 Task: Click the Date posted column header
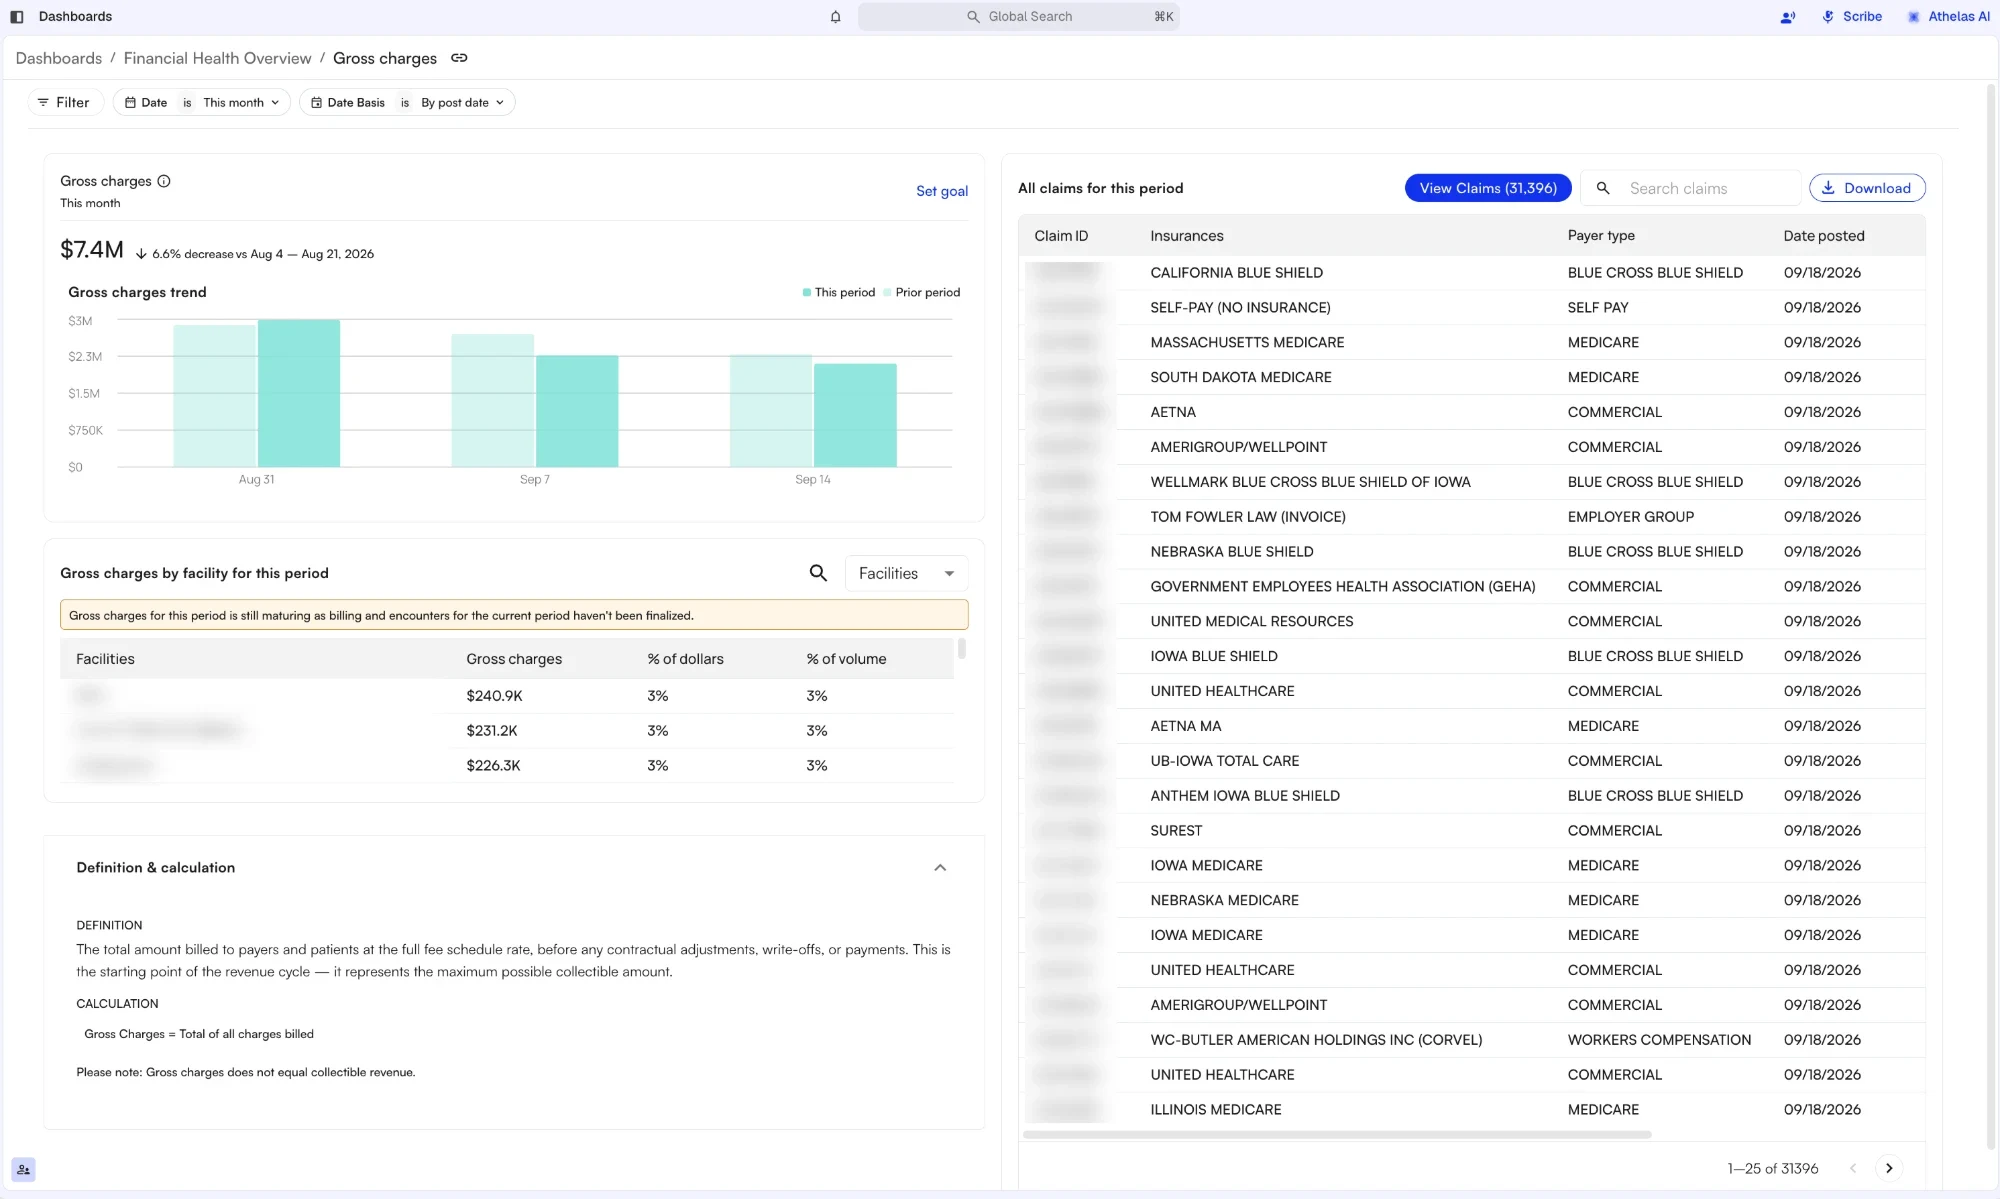[x=1824, y=236]
